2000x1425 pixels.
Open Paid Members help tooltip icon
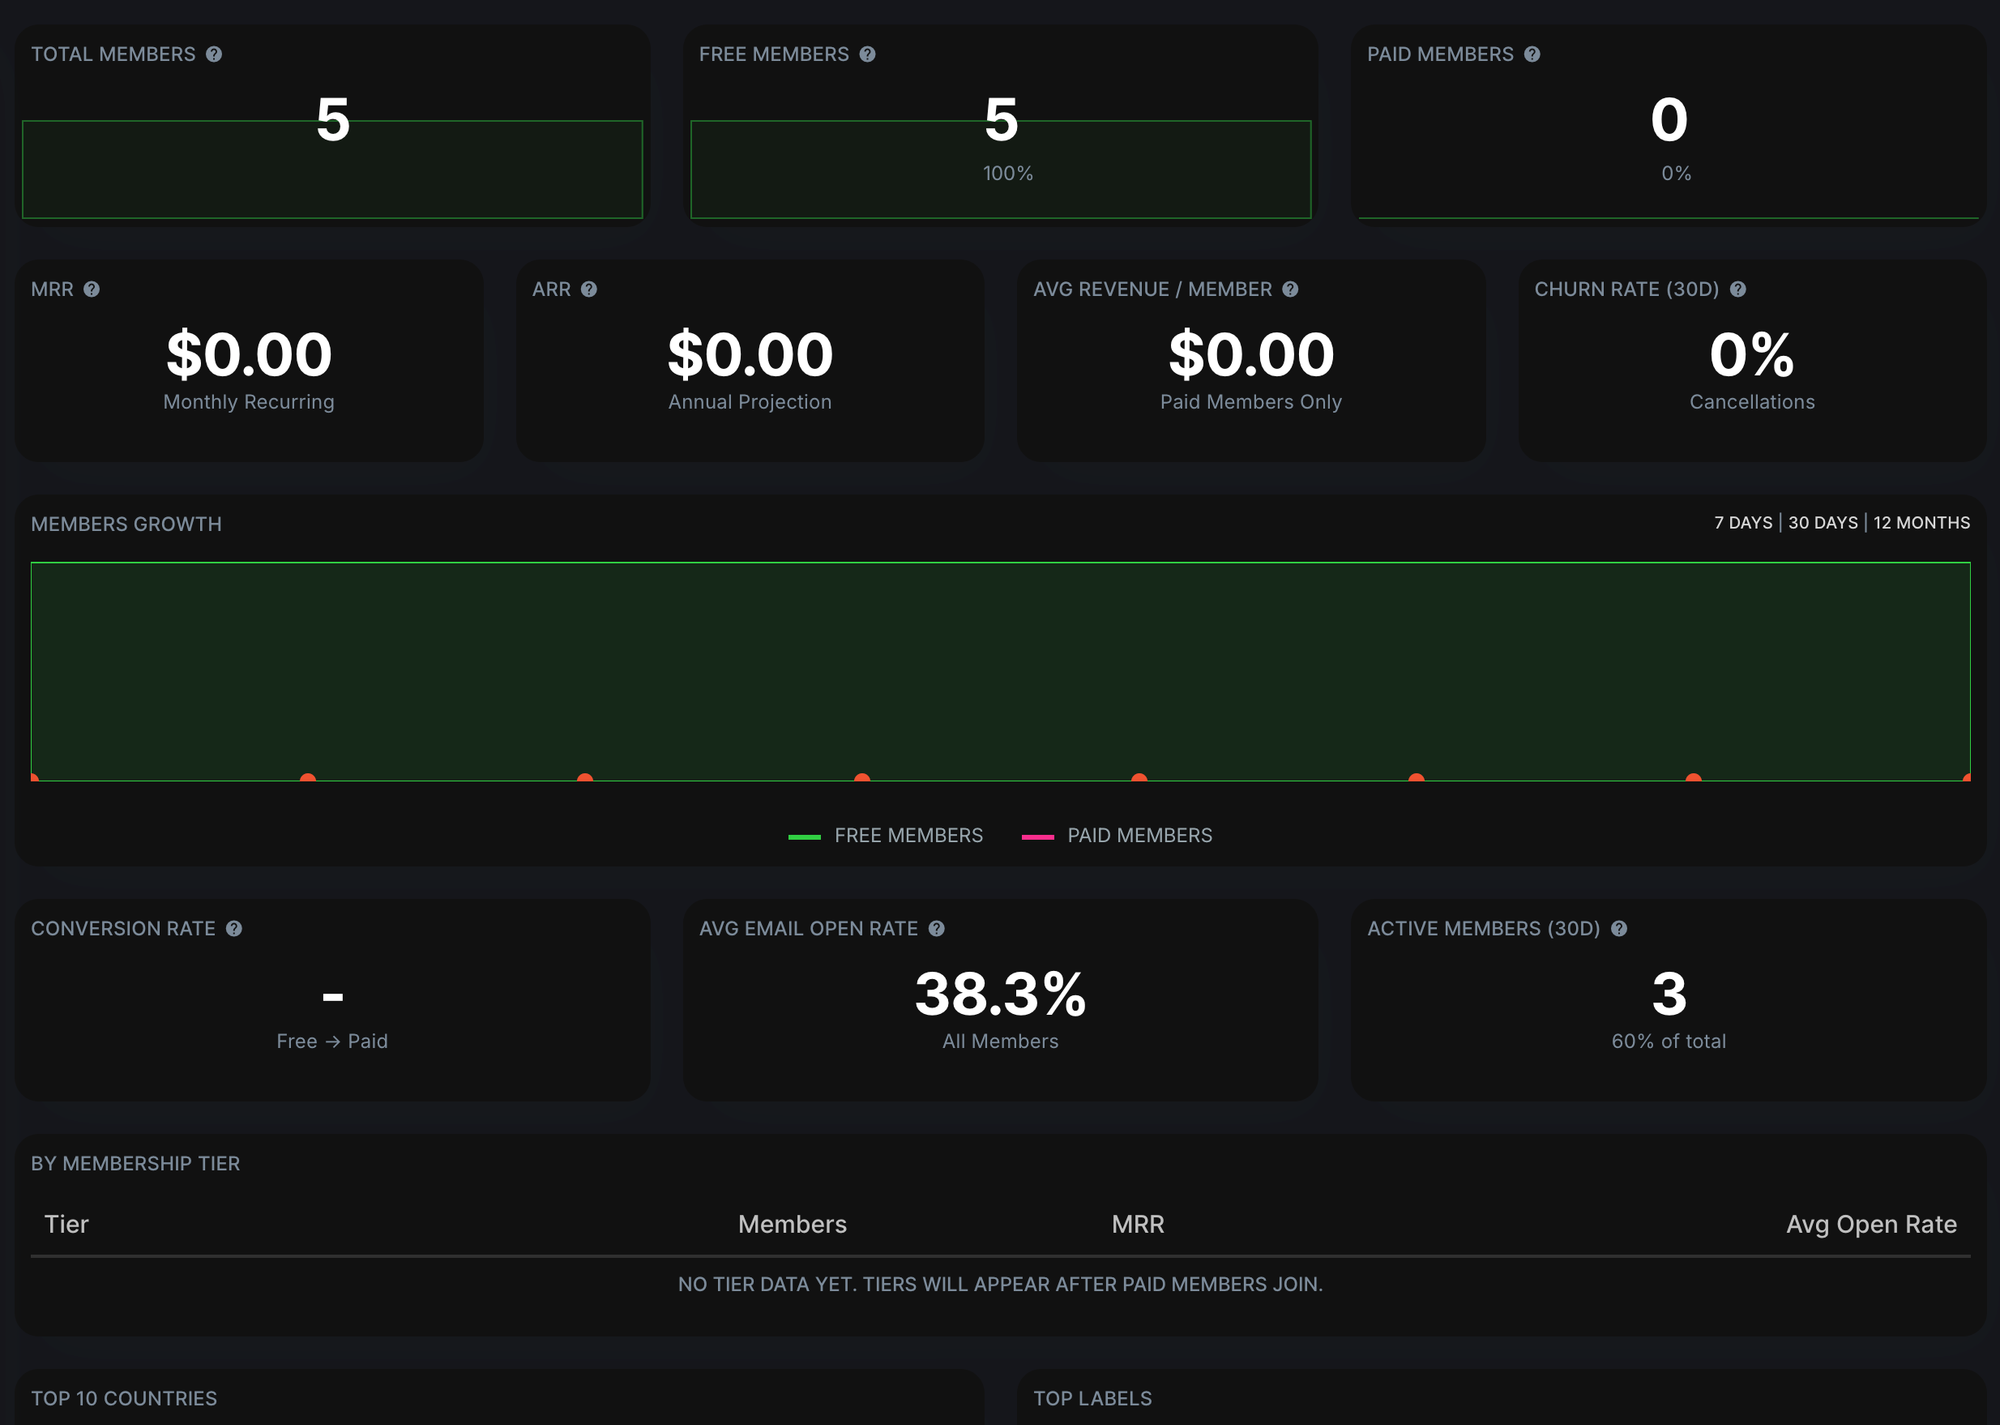tap(1532, 54)
